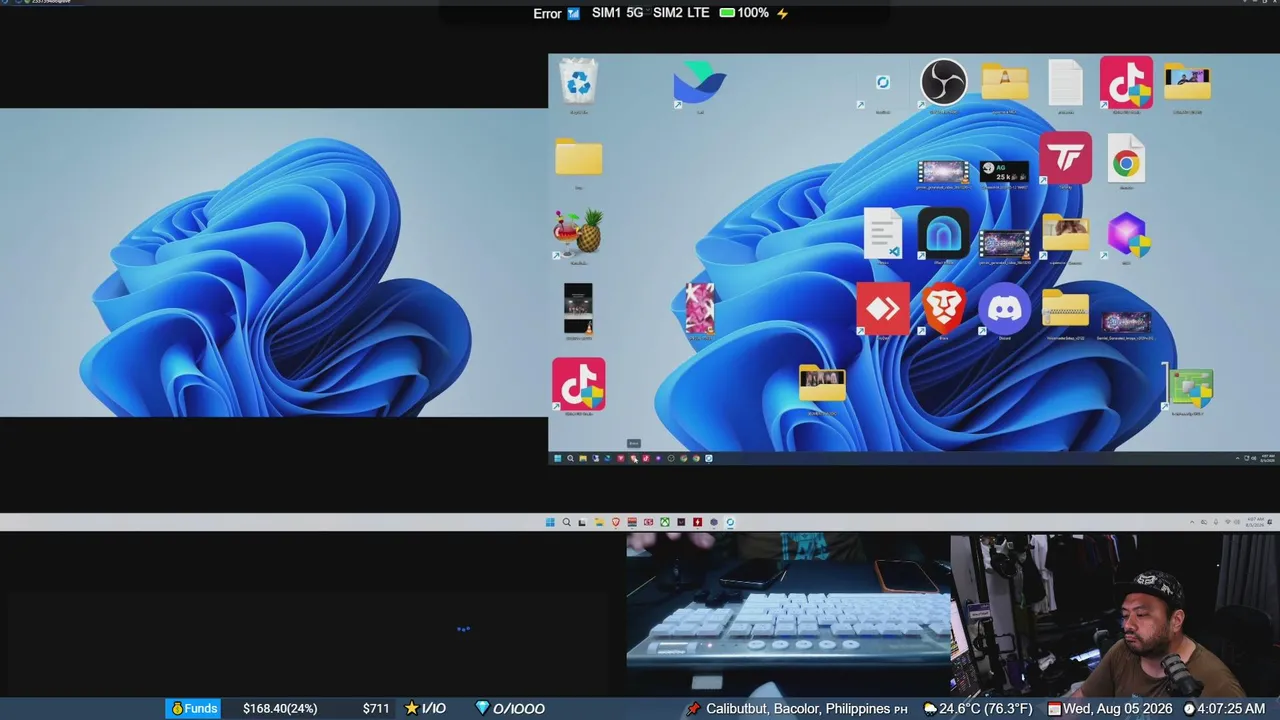Open the folder with the video thumbnail, top-right corner
The width and height of the screenshot is (1280, 720).
tap(1187, 82)
